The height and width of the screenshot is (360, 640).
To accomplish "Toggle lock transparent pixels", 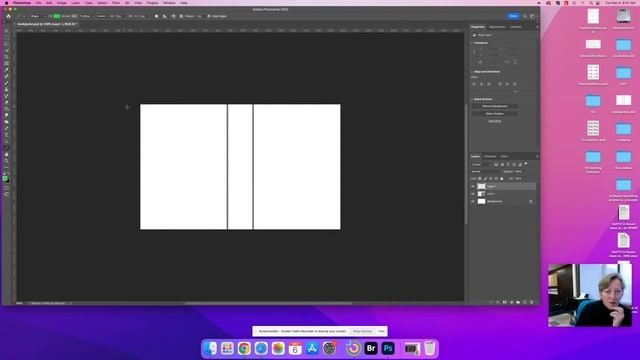I will point(480,179).
